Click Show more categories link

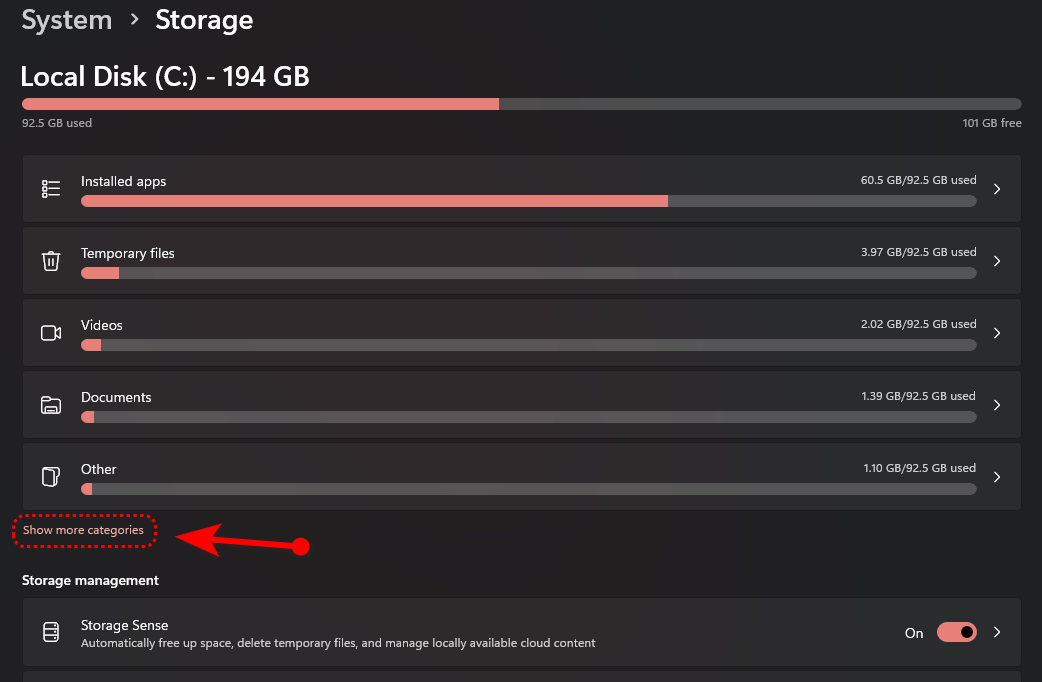click(84, 530)
